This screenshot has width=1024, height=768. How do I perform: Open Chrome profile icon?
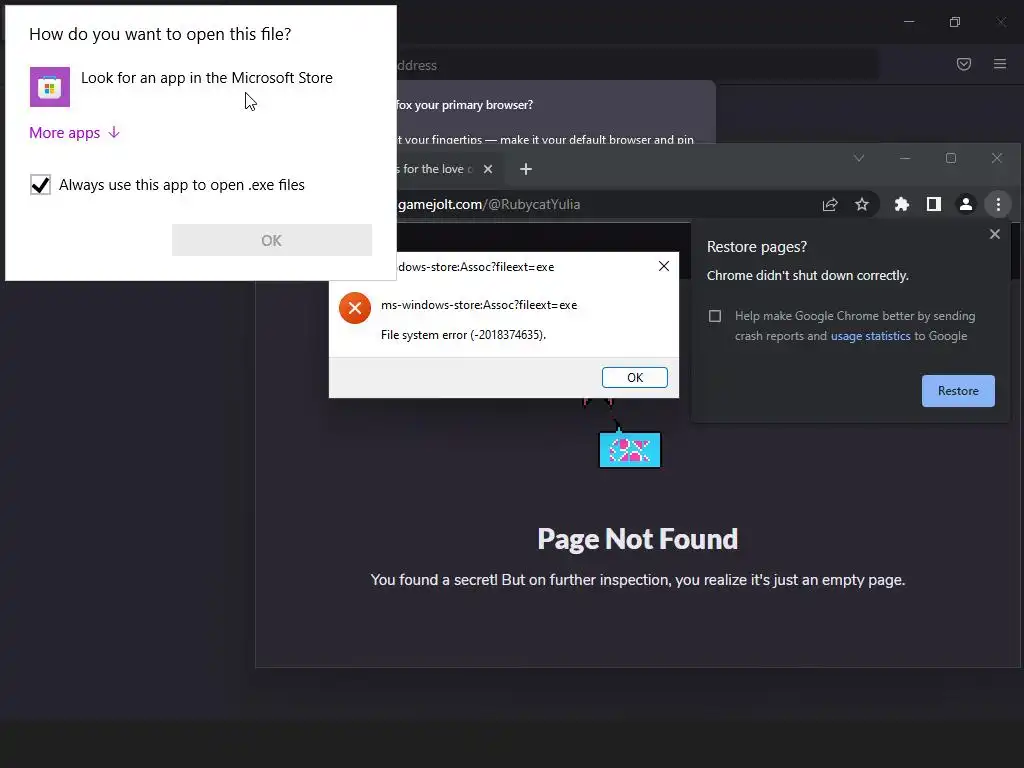pos(966,204)
